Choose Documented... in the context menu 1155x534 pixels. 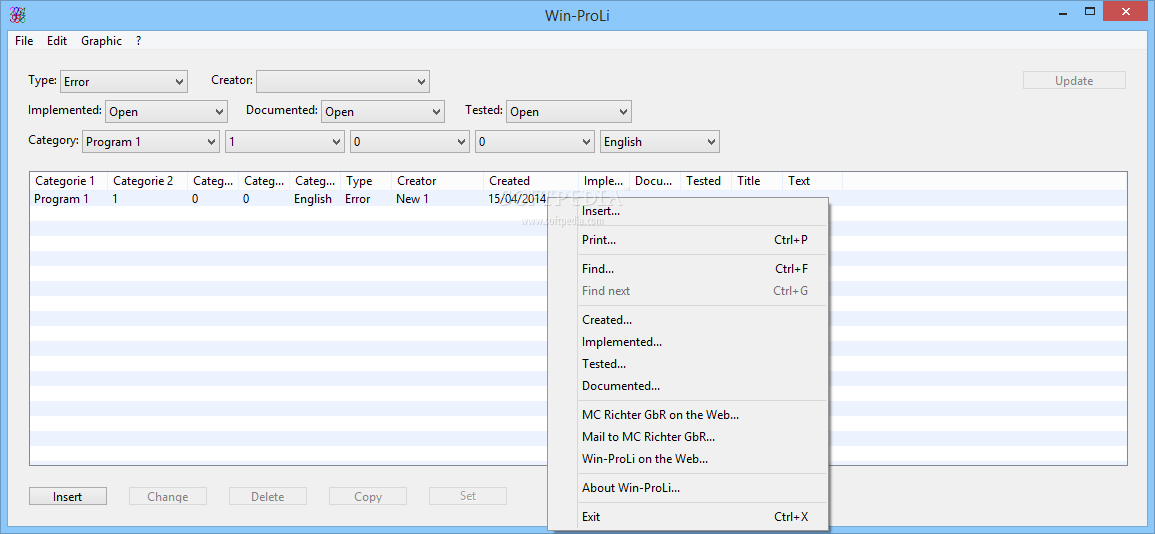[x=688, y=386]
